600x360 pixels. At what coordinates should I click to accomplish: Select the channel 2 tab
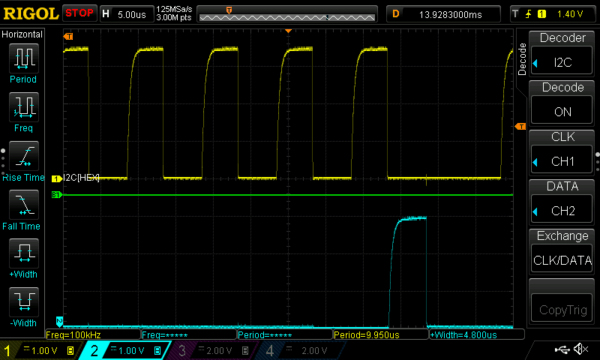click(124, 350)
